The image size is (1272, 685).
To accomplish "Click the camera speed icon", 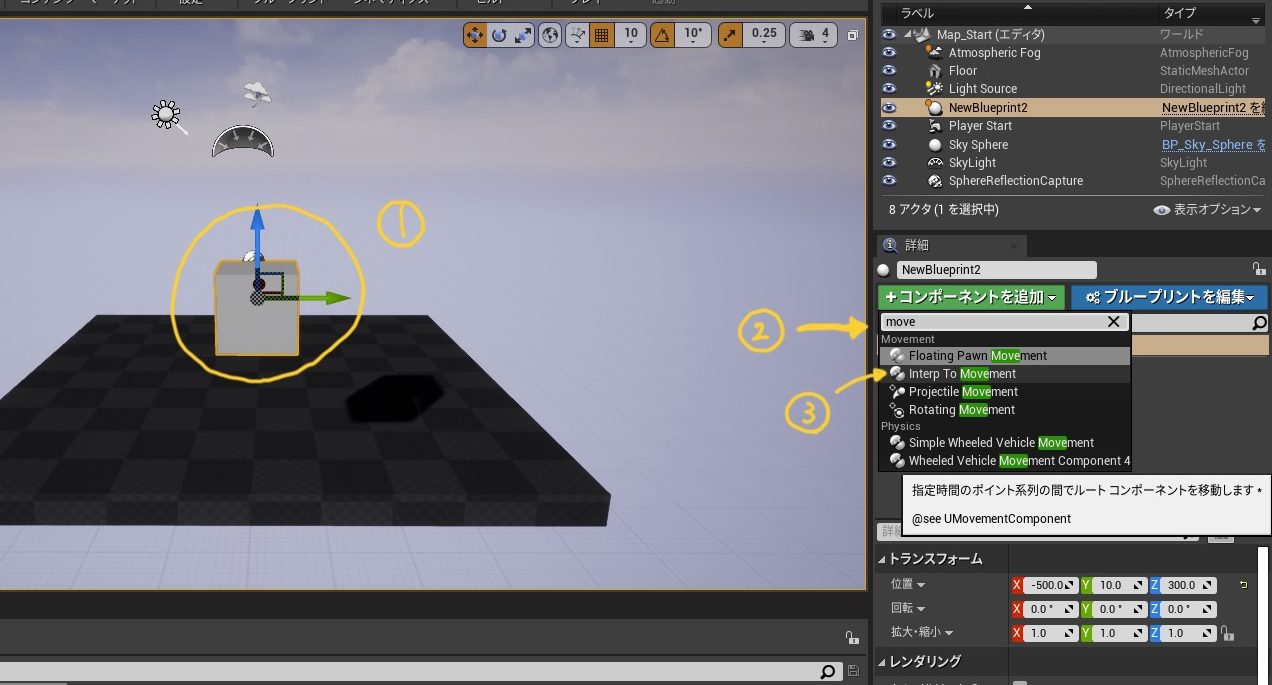I will click(805, 35).
